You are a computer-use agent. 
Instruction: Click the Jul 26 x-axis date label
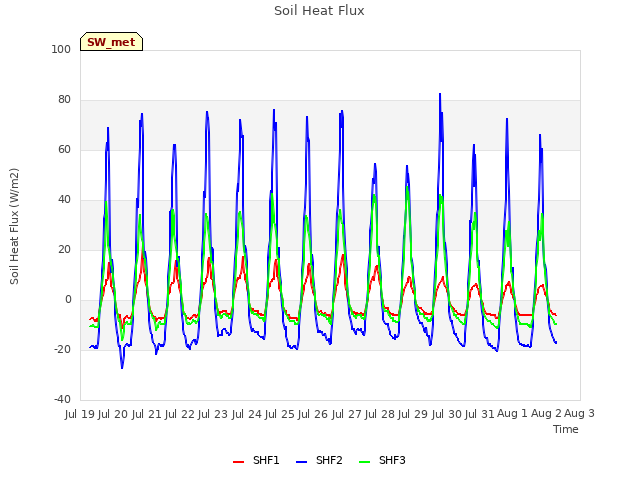(313, 414)
